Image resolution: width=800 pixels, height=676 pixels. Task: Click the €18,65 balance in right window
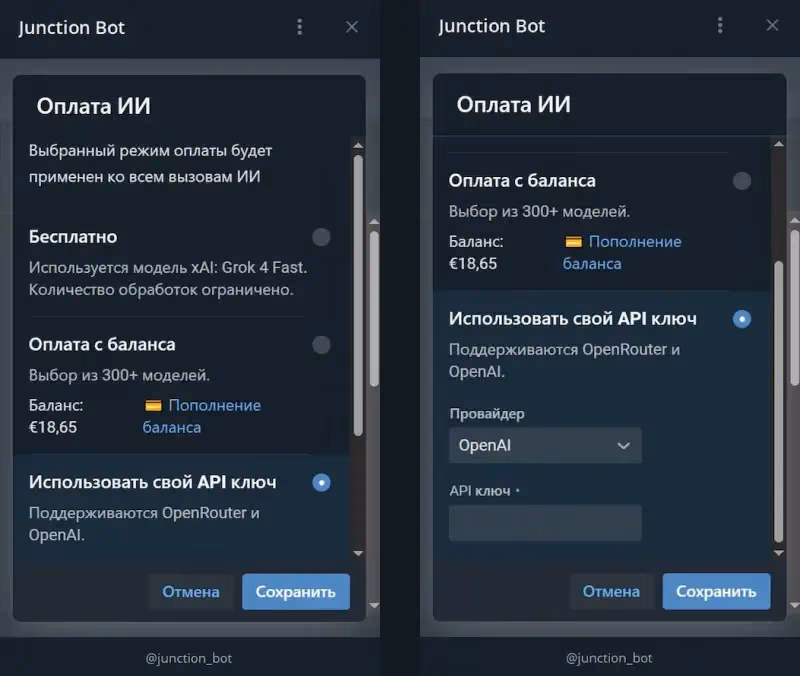[473, 264]
